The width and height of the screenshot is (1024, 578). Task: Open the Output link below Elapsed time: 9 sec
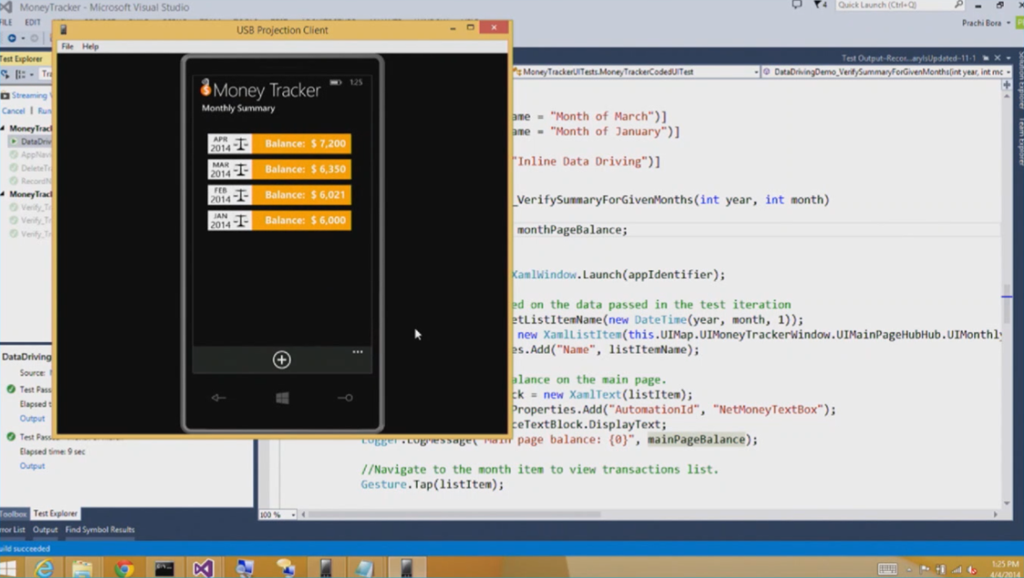(32, 466)
